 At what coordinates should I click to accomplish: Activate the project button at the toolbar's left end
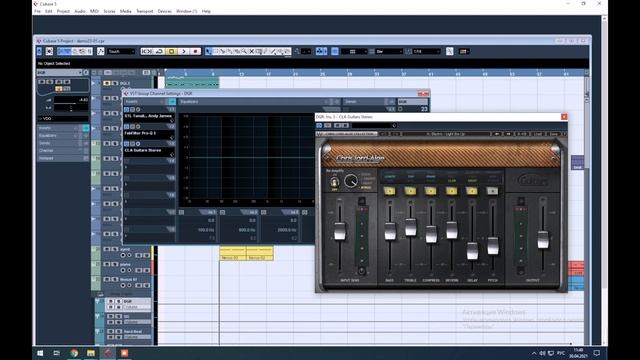point(39,51)
